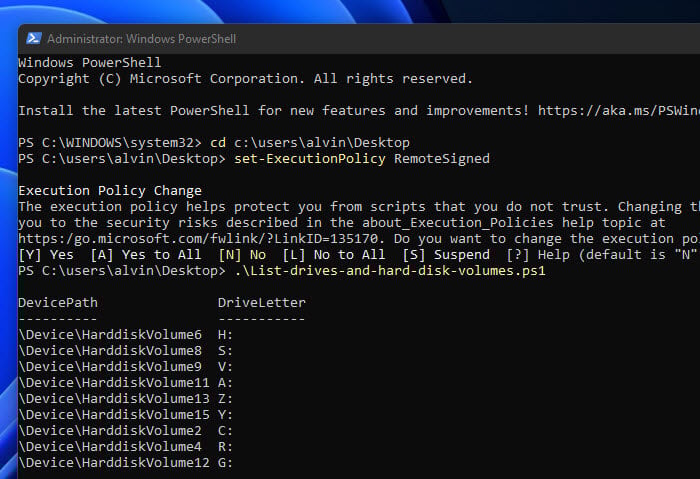Click the DriveLetter column header
700x479 pixels.
(x=262, y=303)
